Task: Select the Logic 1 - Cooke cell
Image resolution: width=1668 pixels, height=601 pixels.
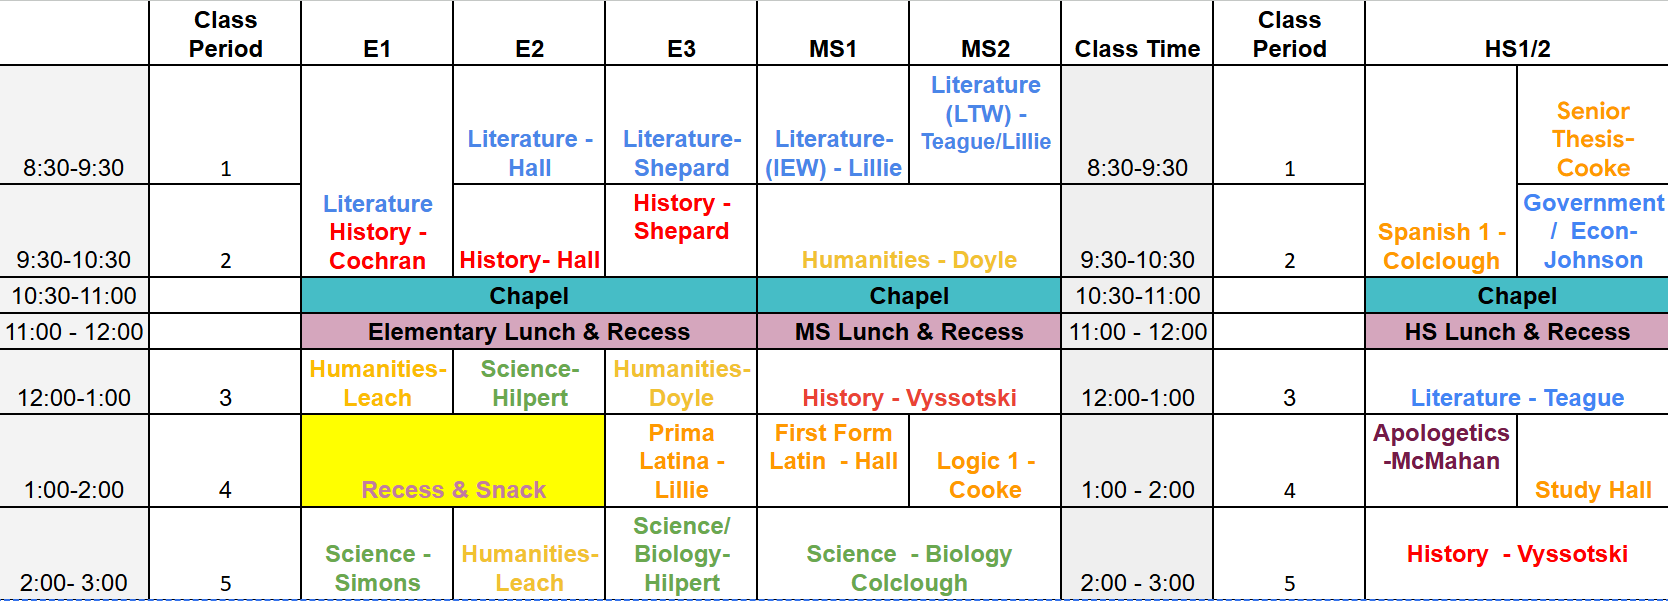Action: click(985, 461)
